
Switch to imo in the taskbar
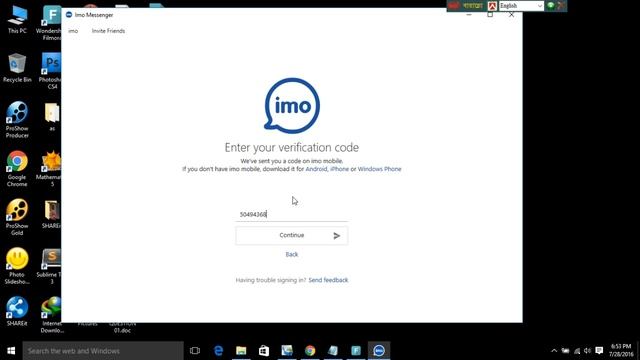[x=379, y=351]
